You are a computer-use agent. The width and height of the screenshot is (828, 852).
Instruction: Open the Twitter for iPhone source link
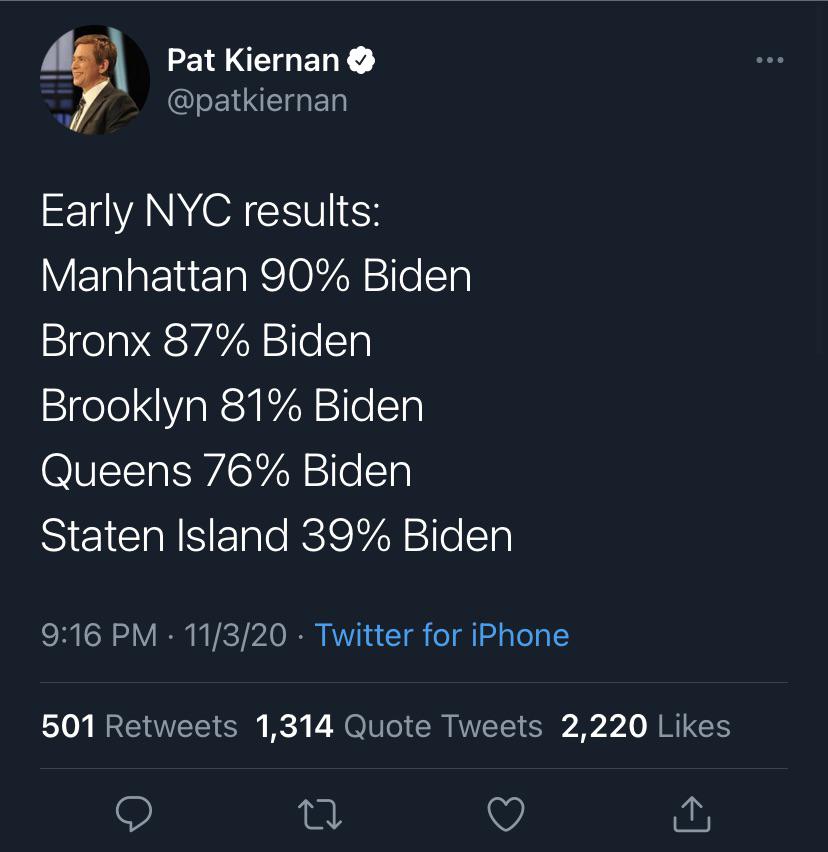coord(441,635)
